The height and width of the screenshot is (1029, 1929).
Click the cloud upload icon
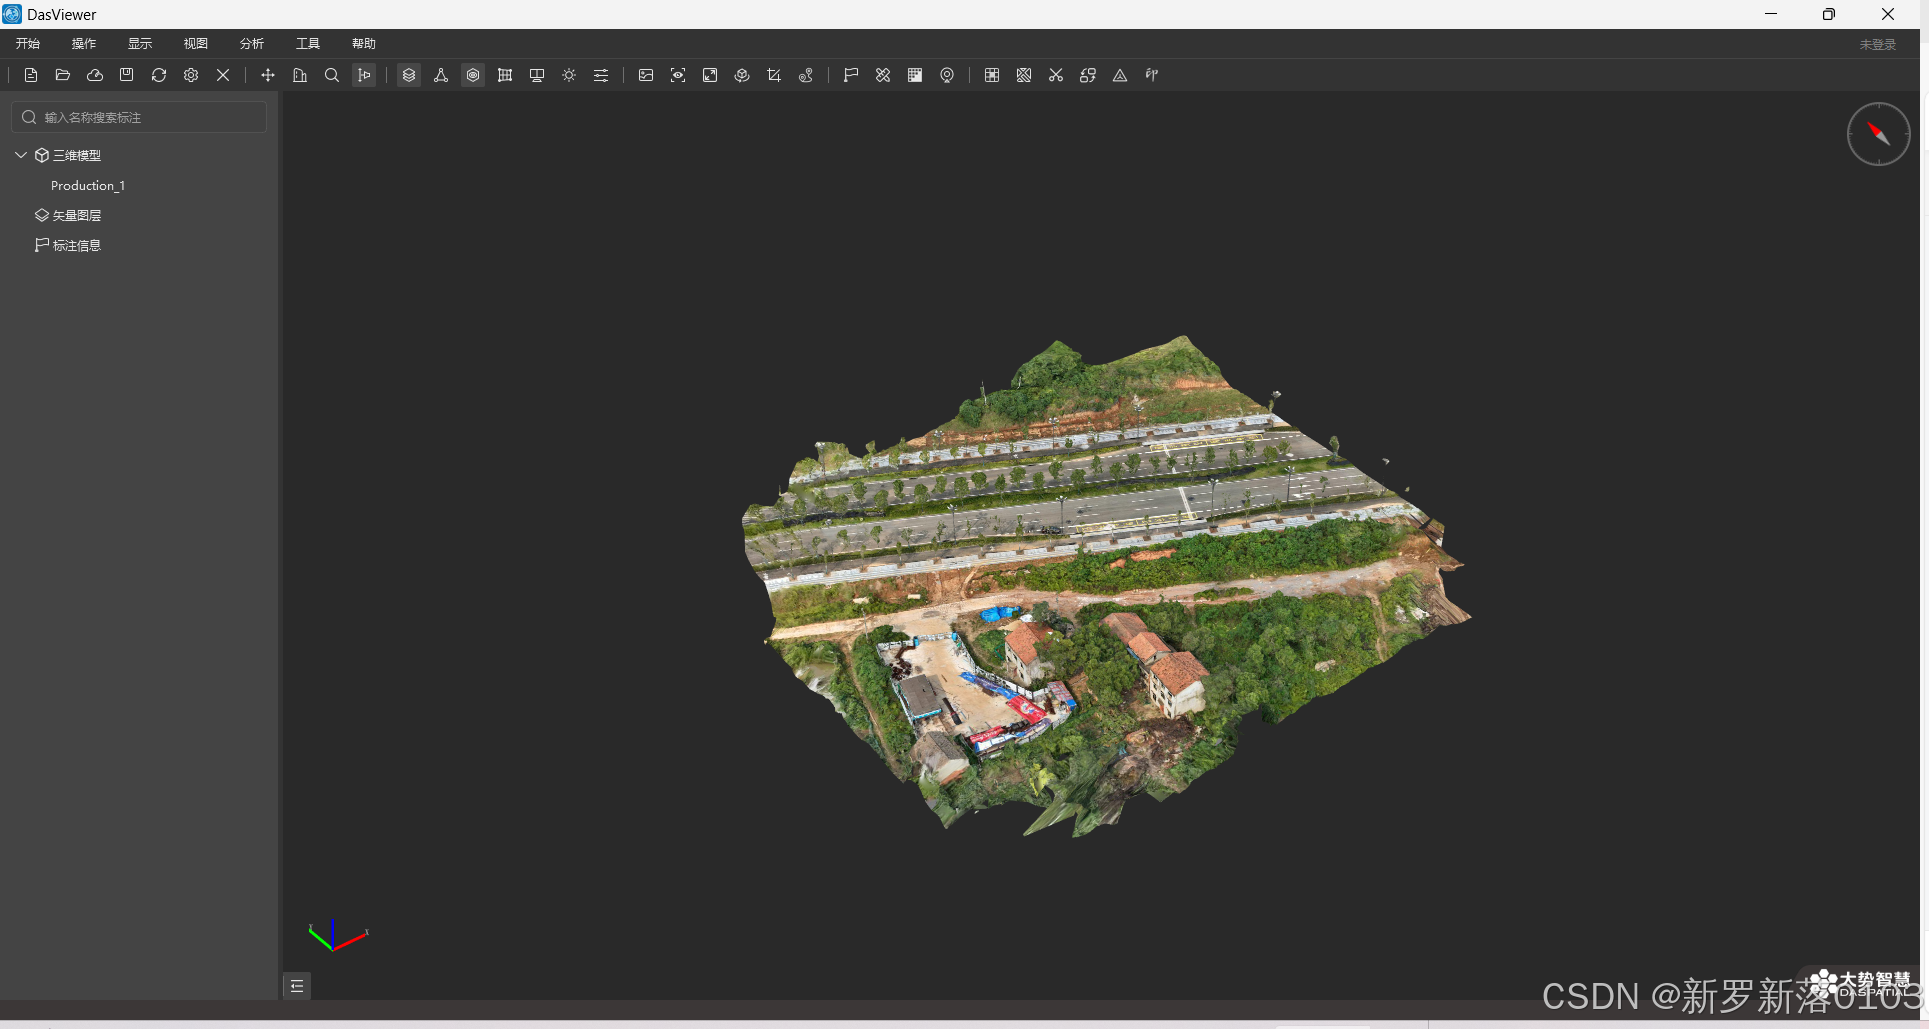point(94,75)
